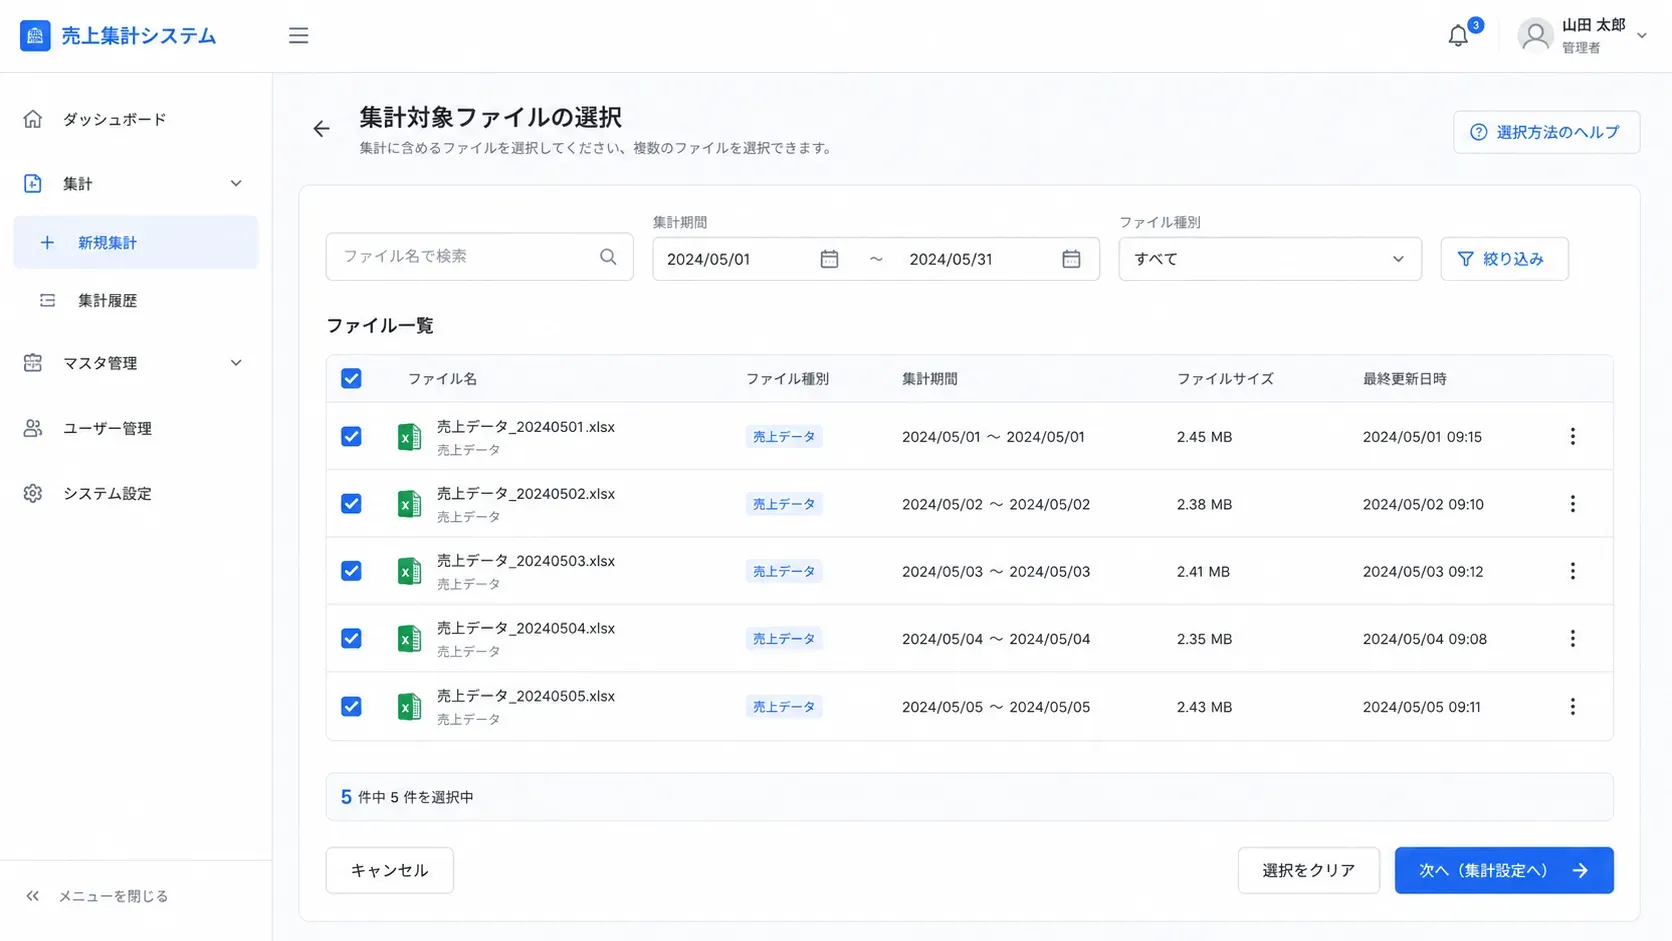Image resolution: width=1672 pixels, height=941 pixels.
Task: Click 売上データ tag in 20240503 row
Action: click(784, 571)
